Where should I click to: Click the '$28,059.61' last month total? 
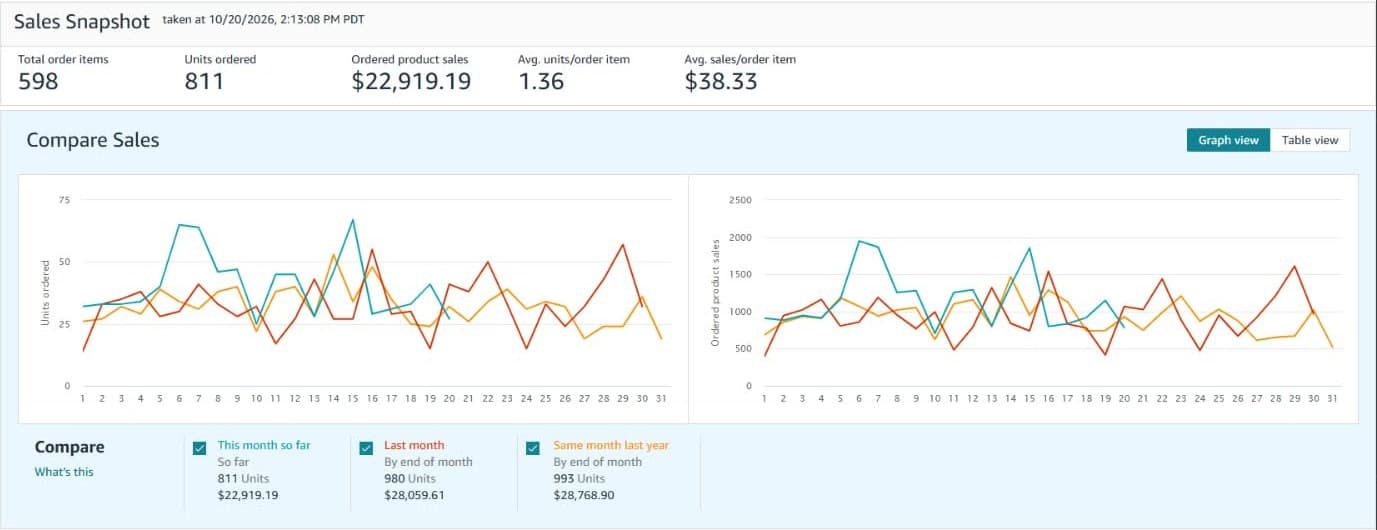coord(414,494)
